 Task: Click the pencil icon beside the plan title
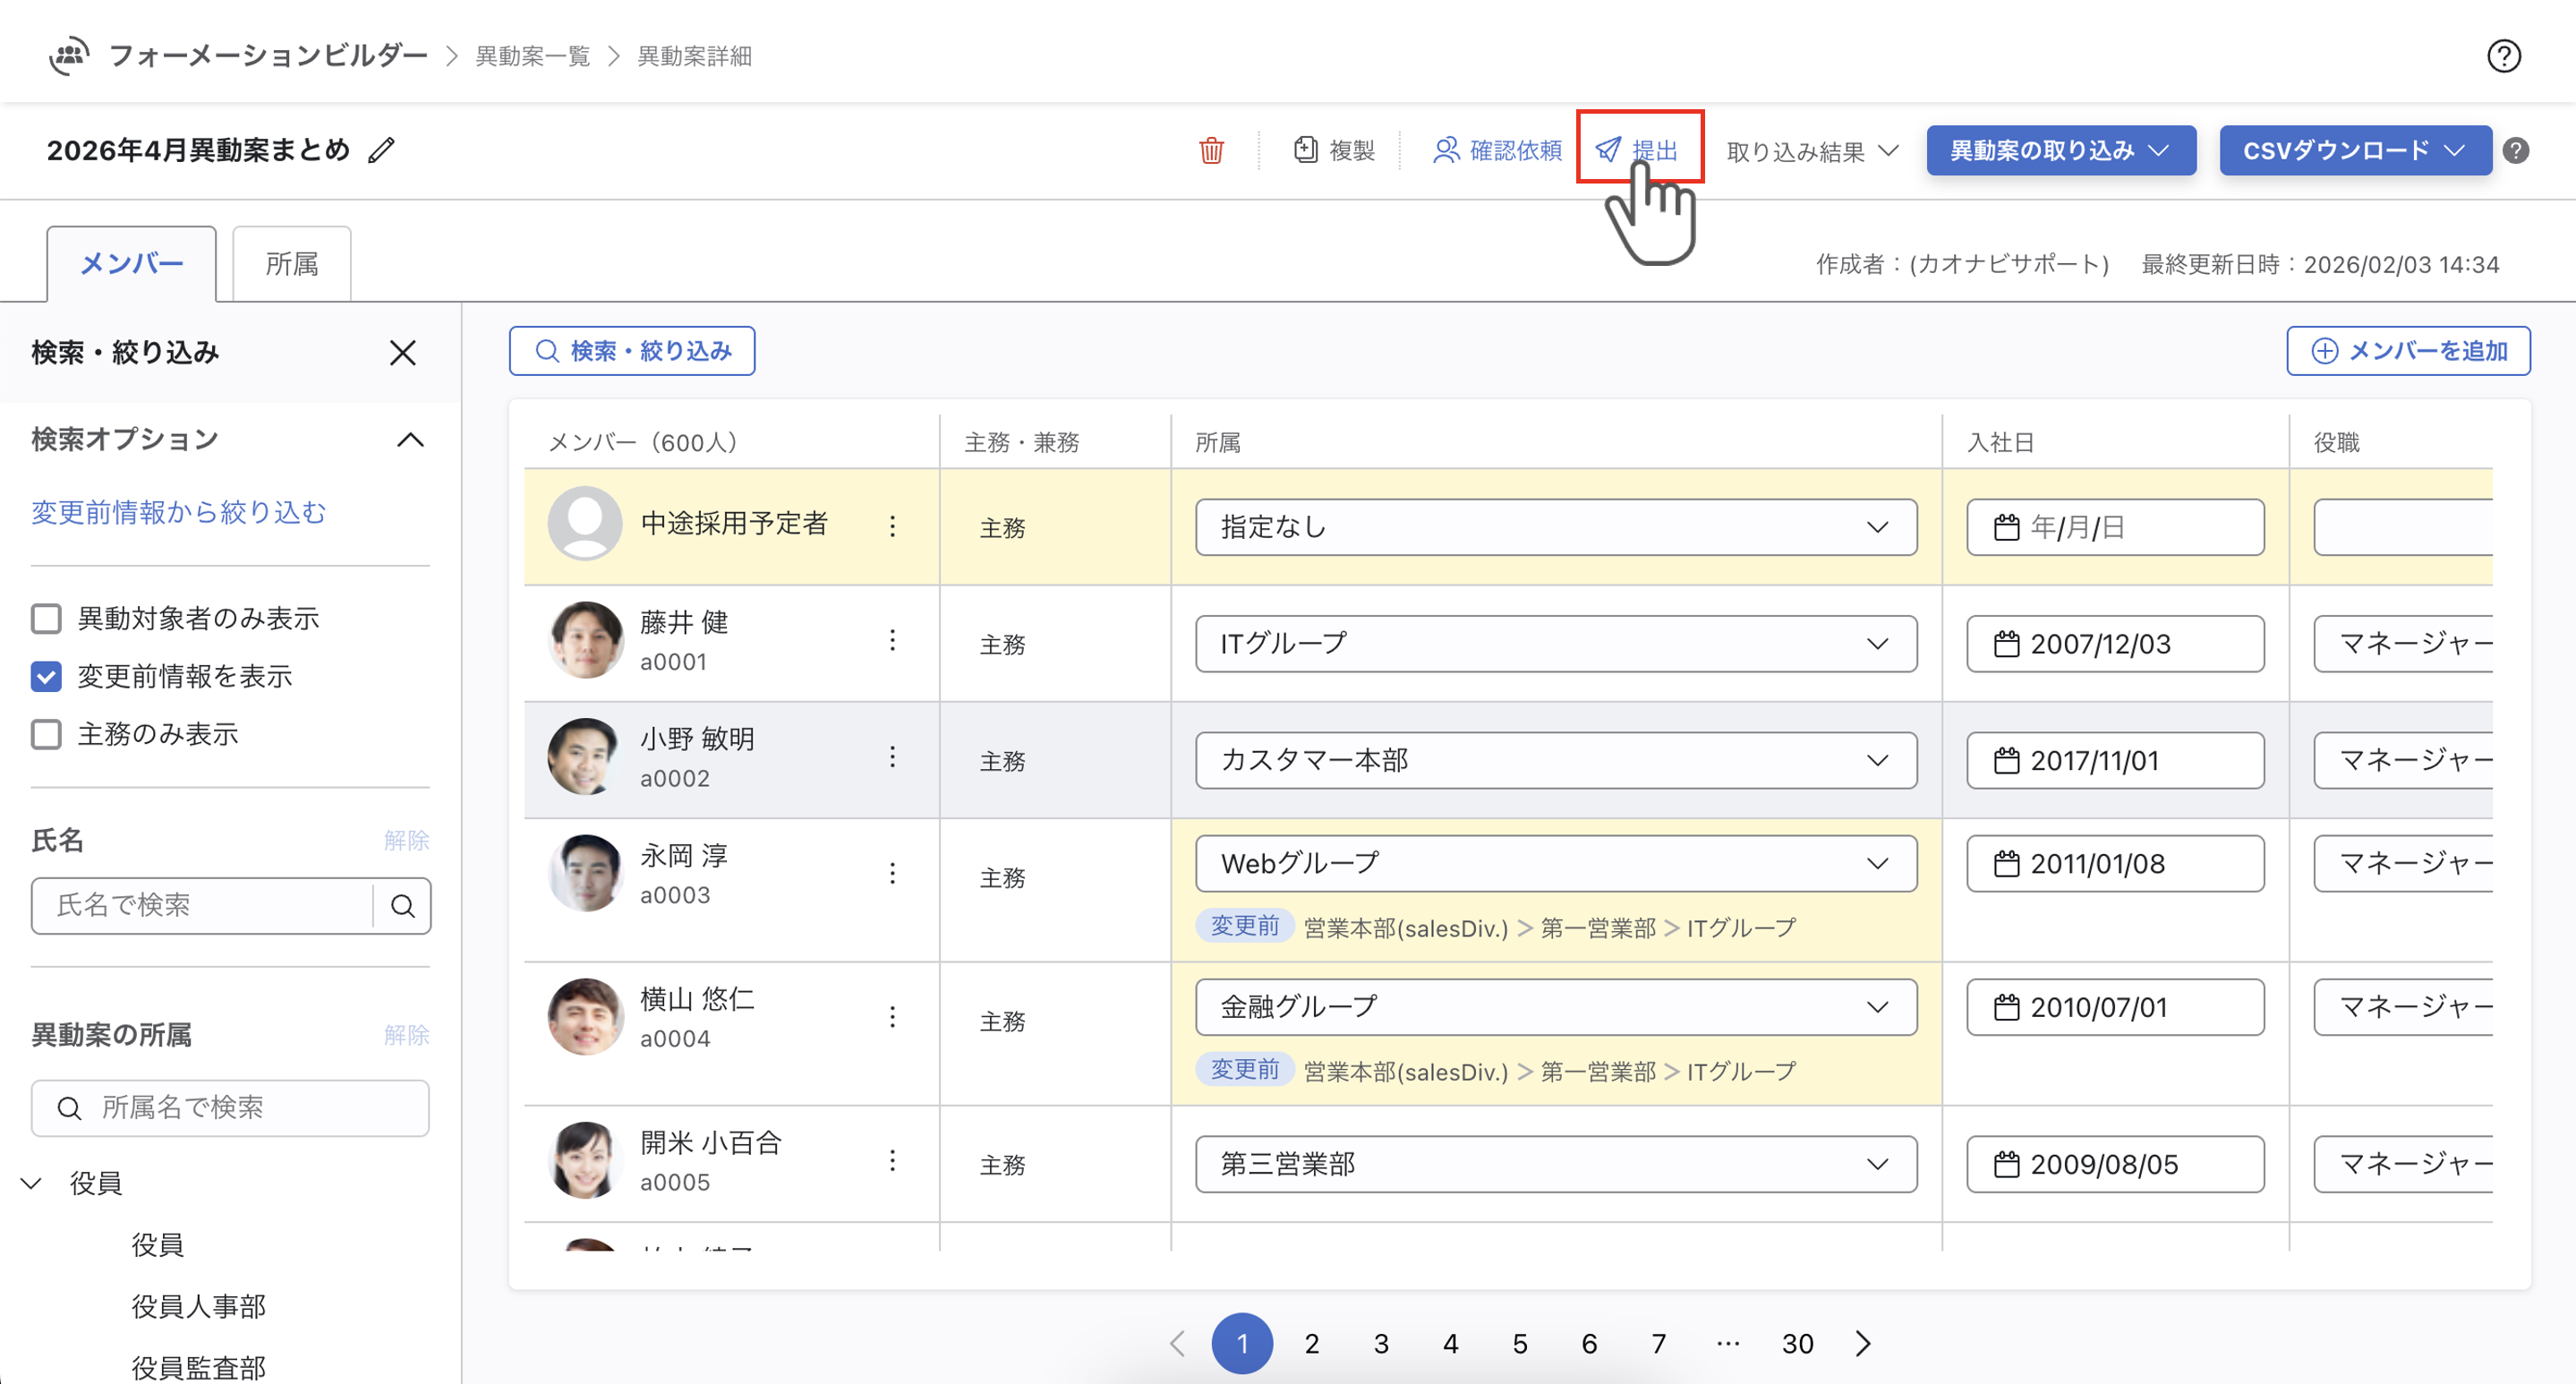pos(381,151)
